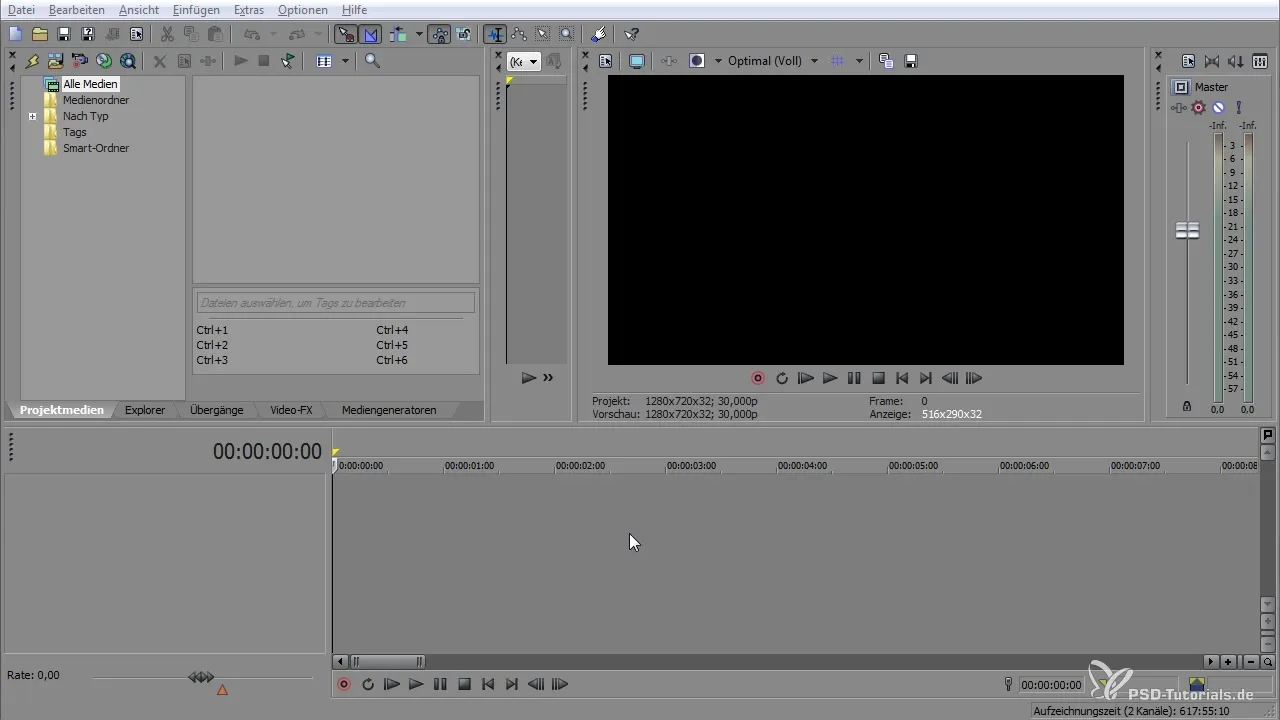Screen dimensions: 1280x720
Task: Click the Get Media from Web icon
Action: coord(128,61)
